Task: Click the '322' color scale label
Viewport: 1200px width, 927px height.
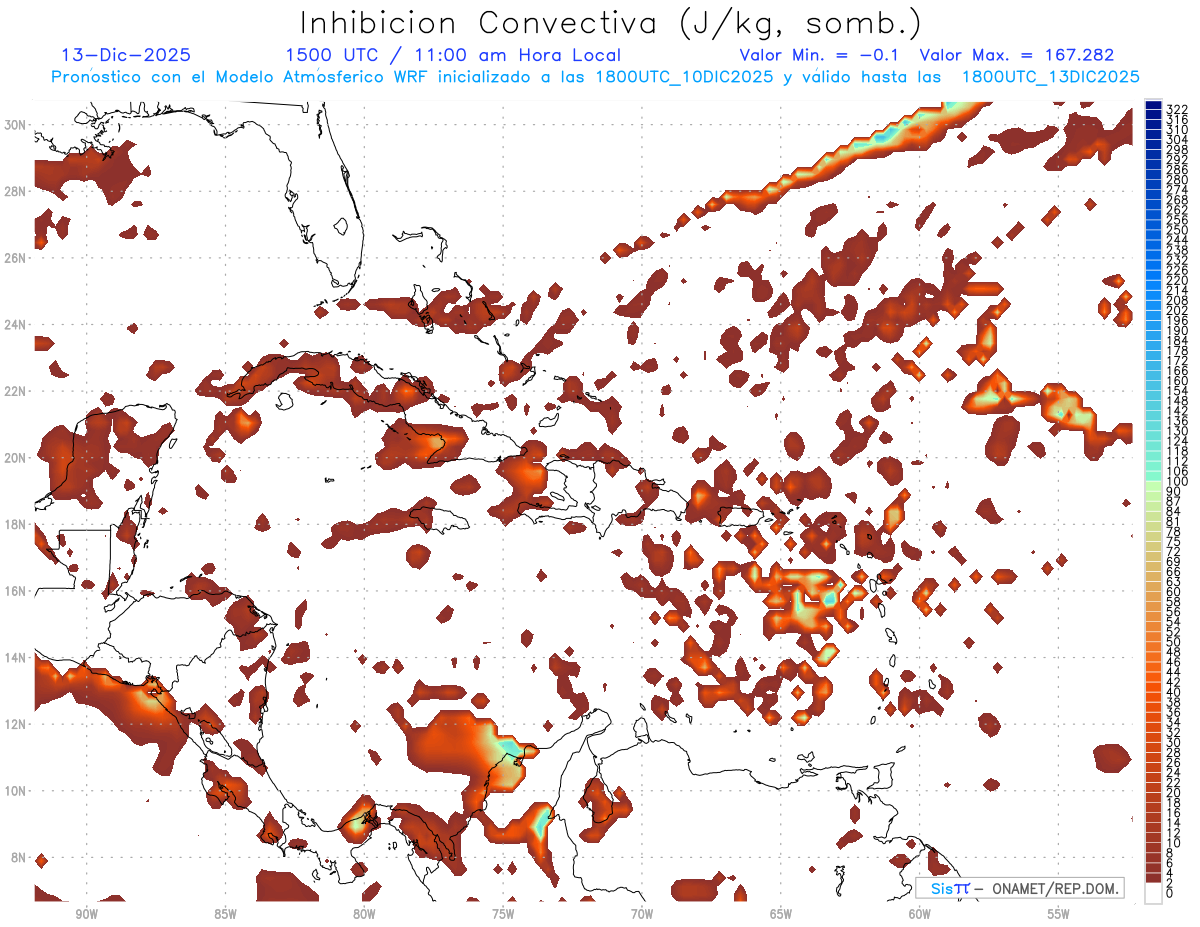Action: click(x=1177, y=109)
